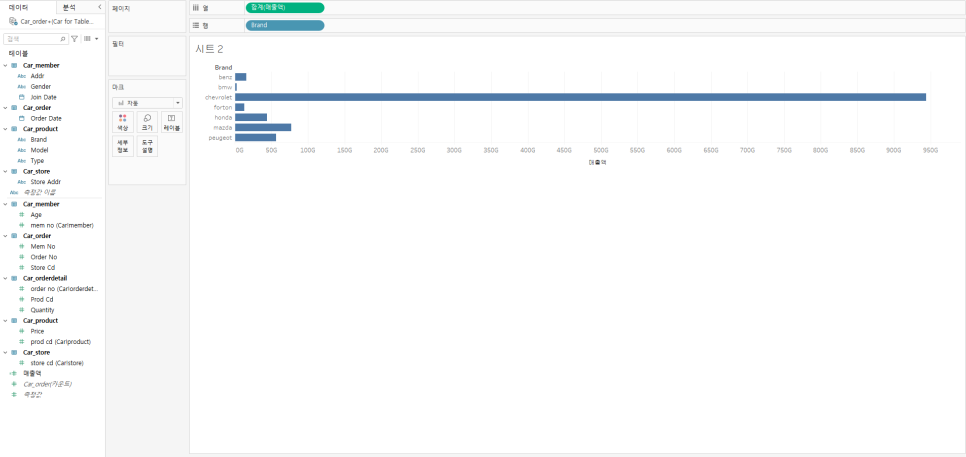This screenshot has height=457, width=966.
Task: Select the 합계(매출액) pill on Columns
Action: (x=285, y=7)
